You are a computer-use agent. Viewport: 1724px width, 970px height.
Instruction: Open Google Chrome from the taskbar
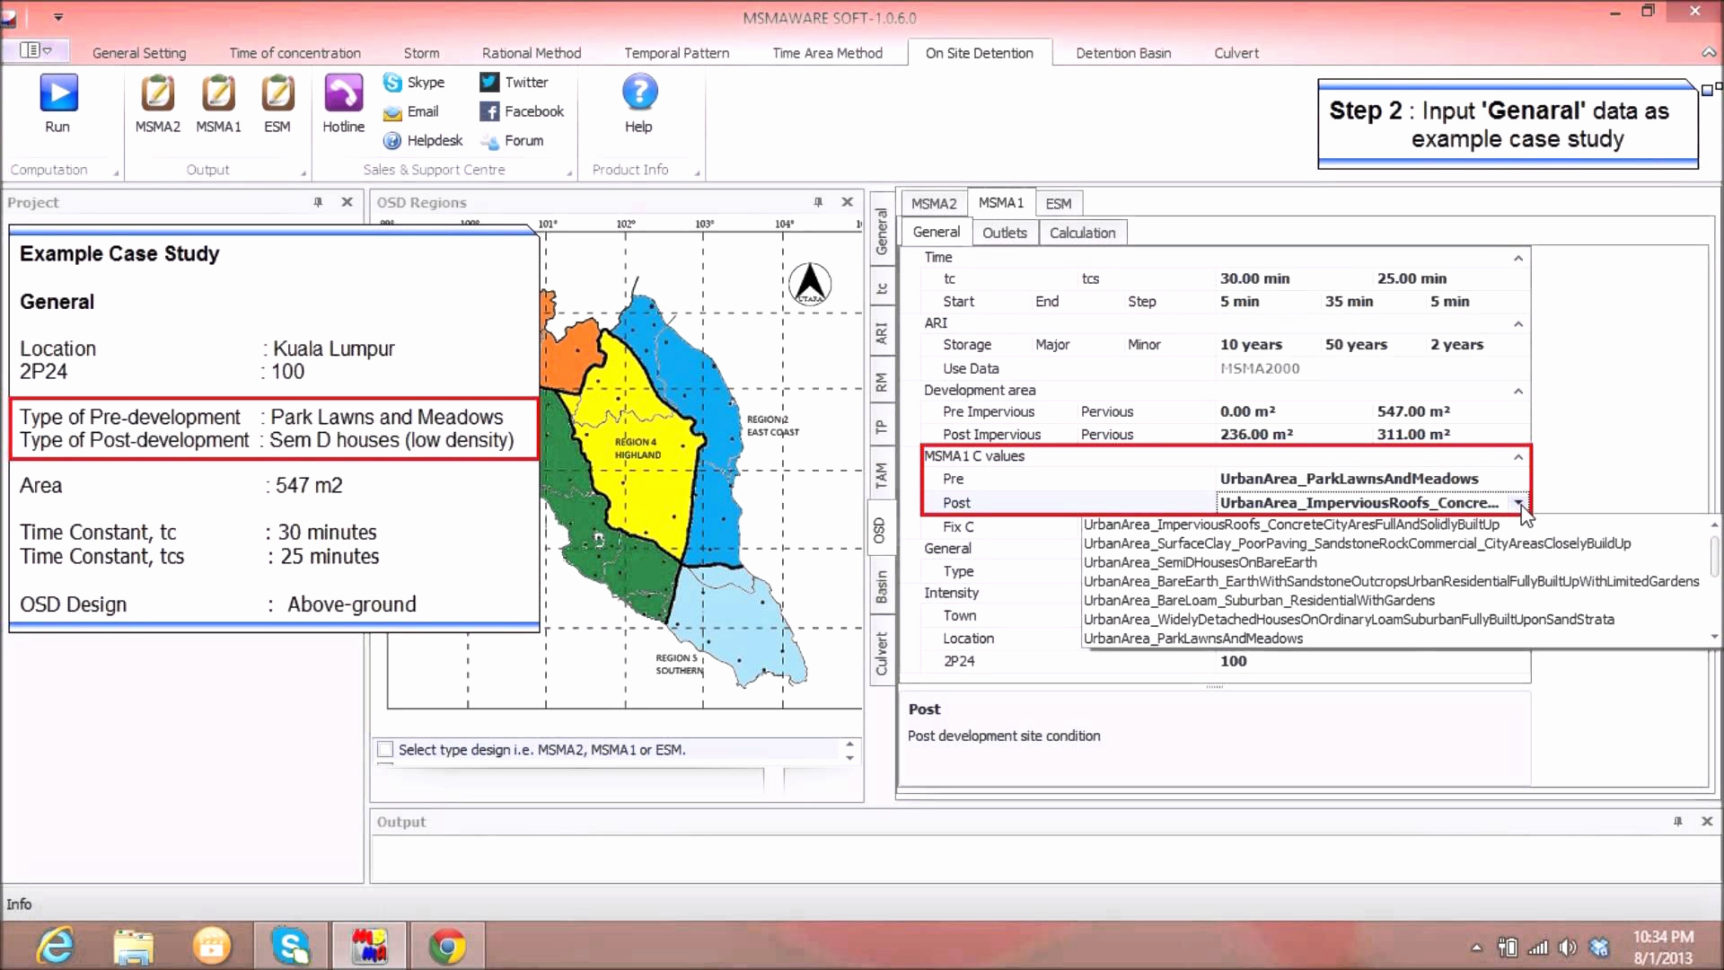[447, 945]
